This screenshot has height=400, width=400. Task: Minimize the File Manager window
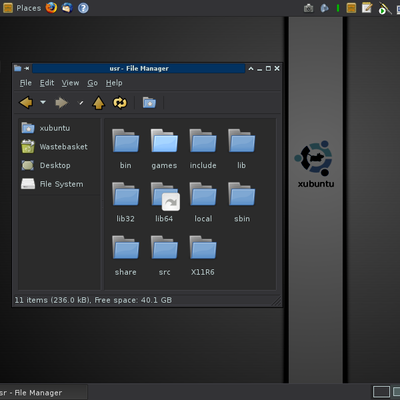coord(259,69)
